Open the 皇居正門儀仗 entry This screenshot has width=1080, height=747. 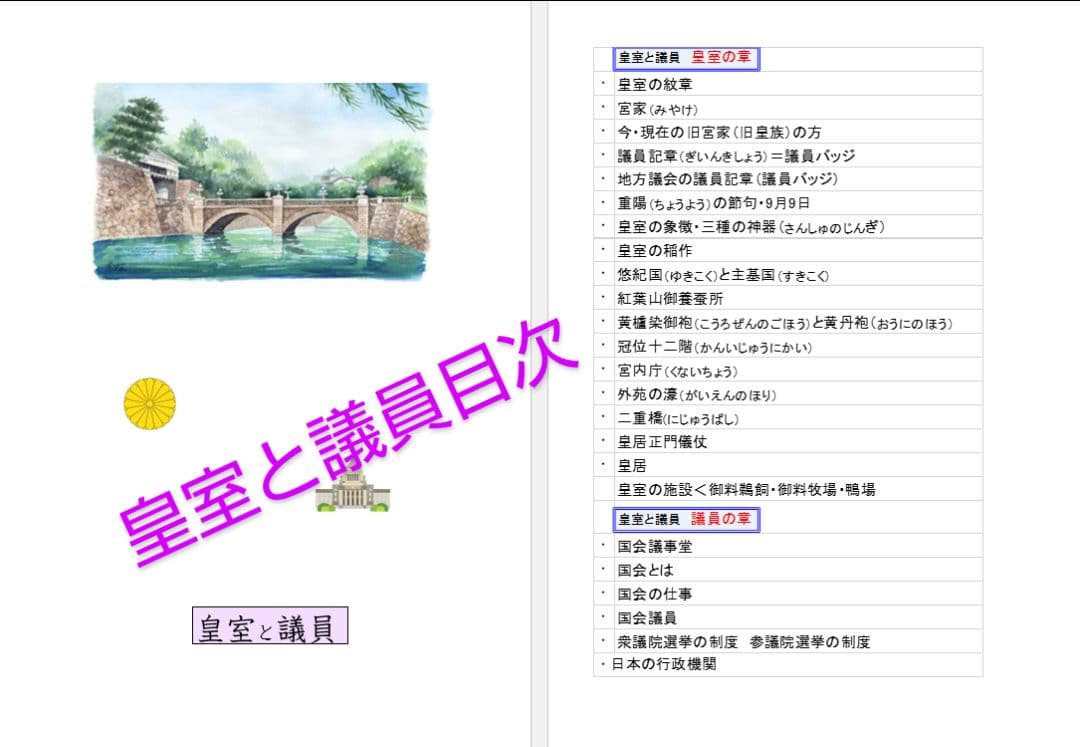point(662,442)
